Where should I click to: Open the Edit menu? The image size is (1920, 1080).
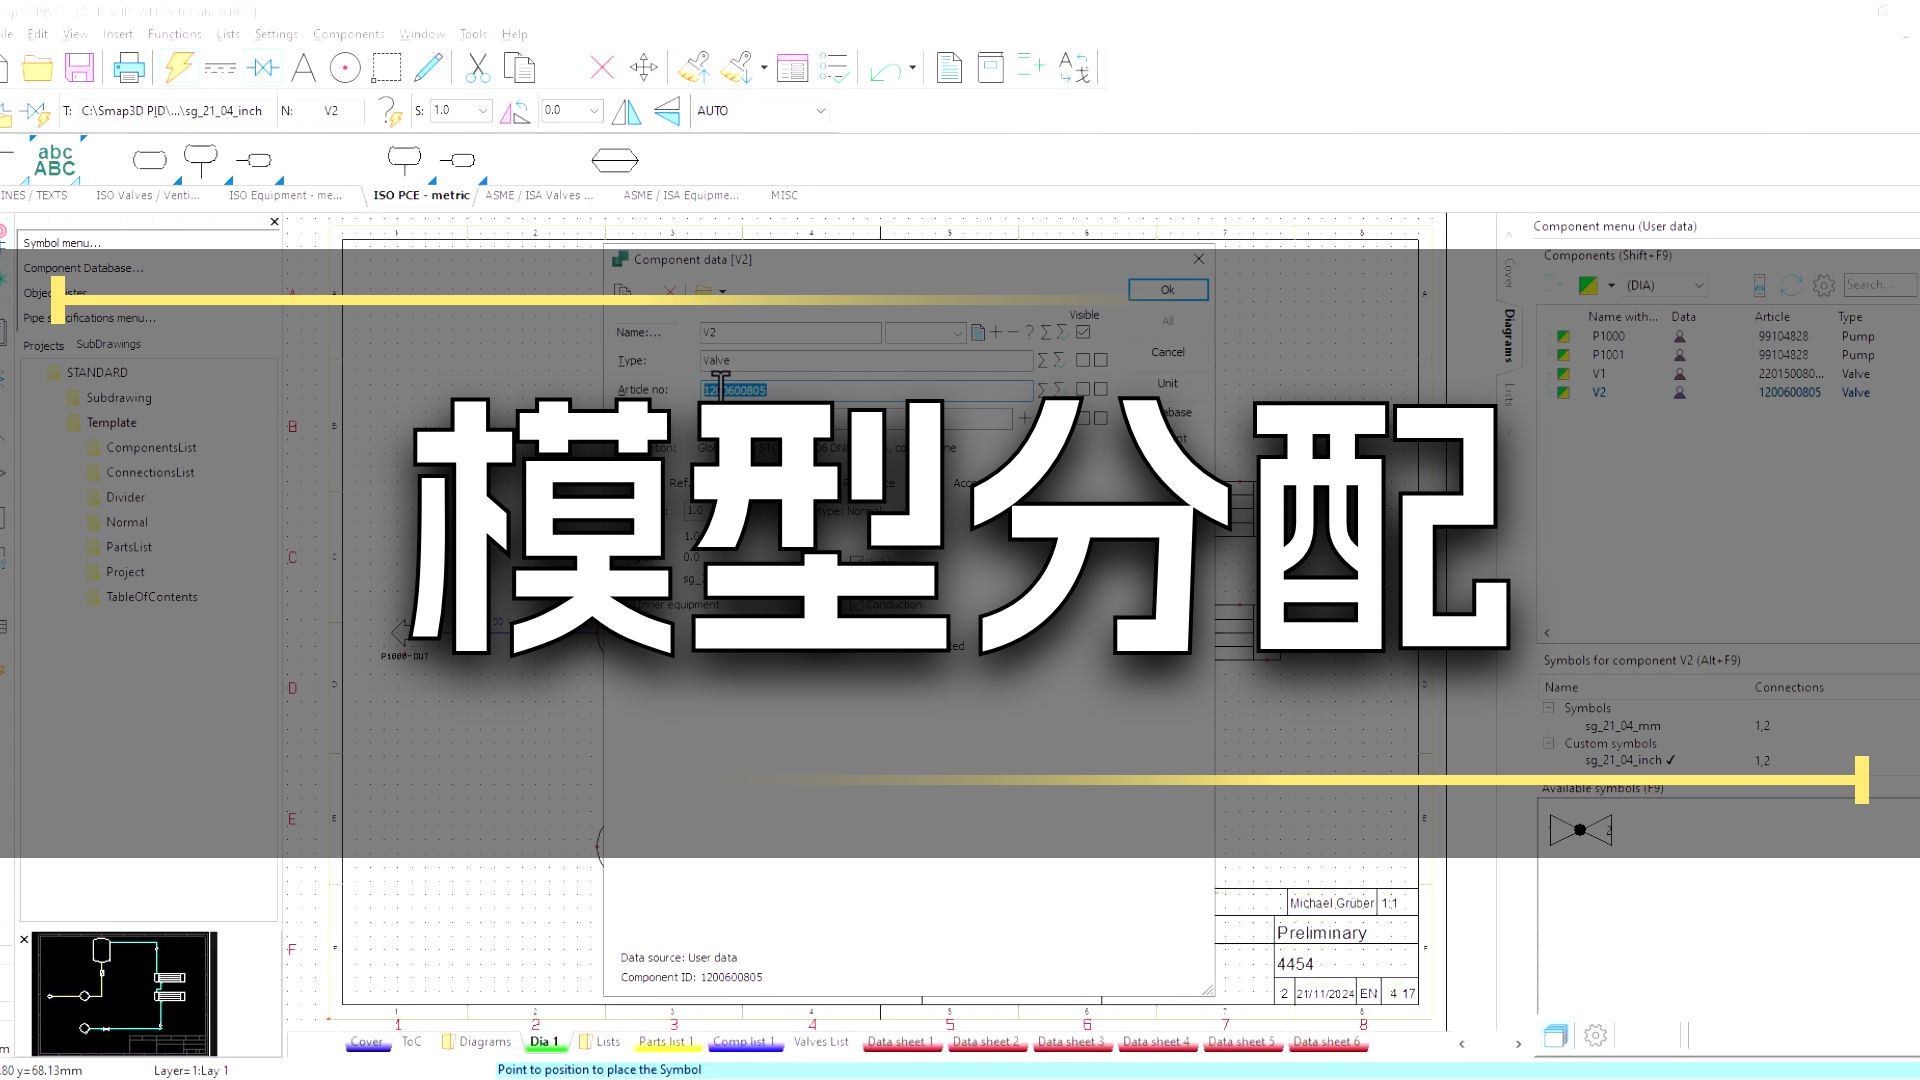coord(38,34)
